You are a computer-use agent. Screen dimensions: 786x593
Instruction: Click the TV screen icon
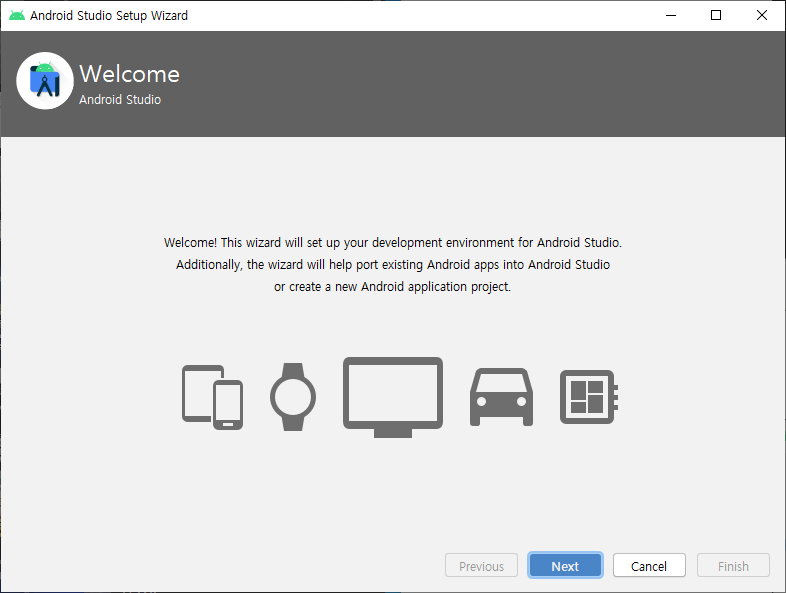[393, 397]
